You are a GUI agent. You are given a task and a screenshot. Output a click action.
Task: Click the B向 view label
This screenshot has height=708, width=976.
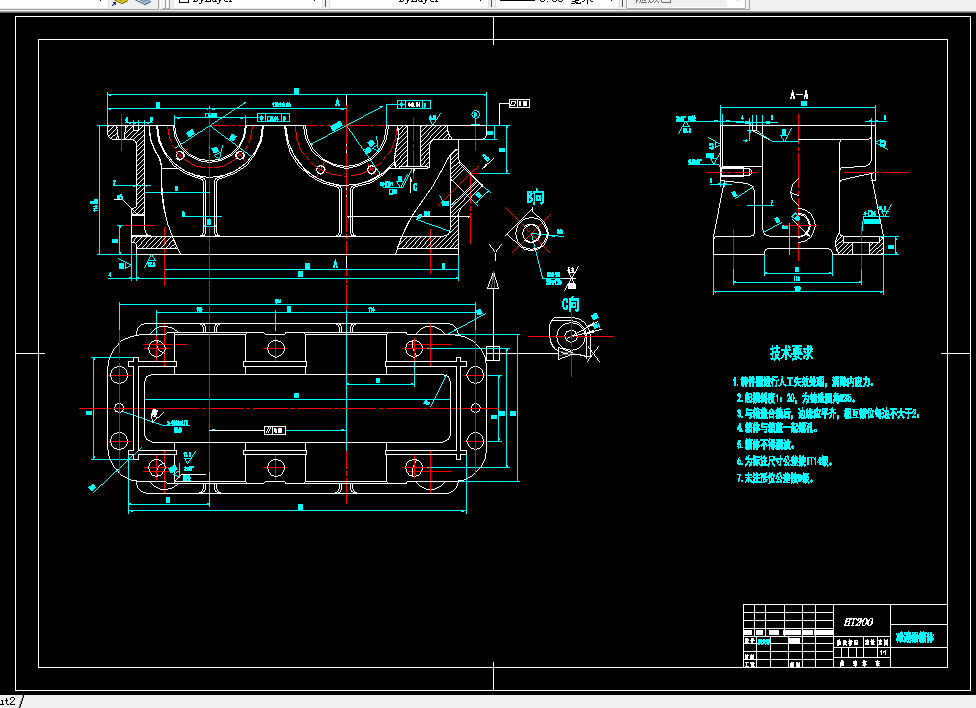(535, 197)
